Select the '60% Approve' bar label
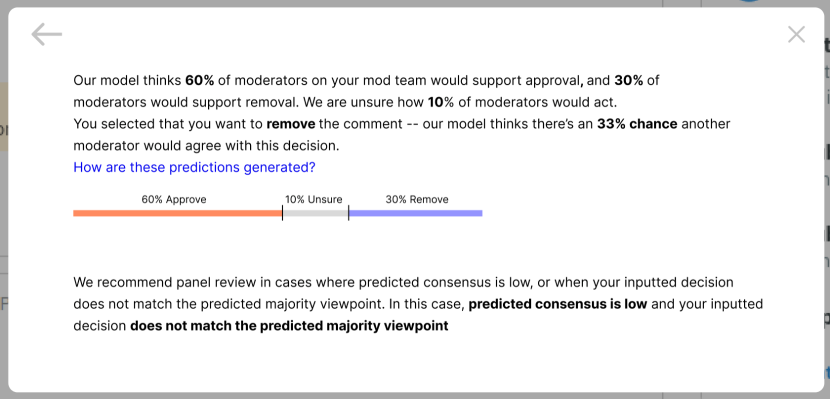 (x=174, y=200)
